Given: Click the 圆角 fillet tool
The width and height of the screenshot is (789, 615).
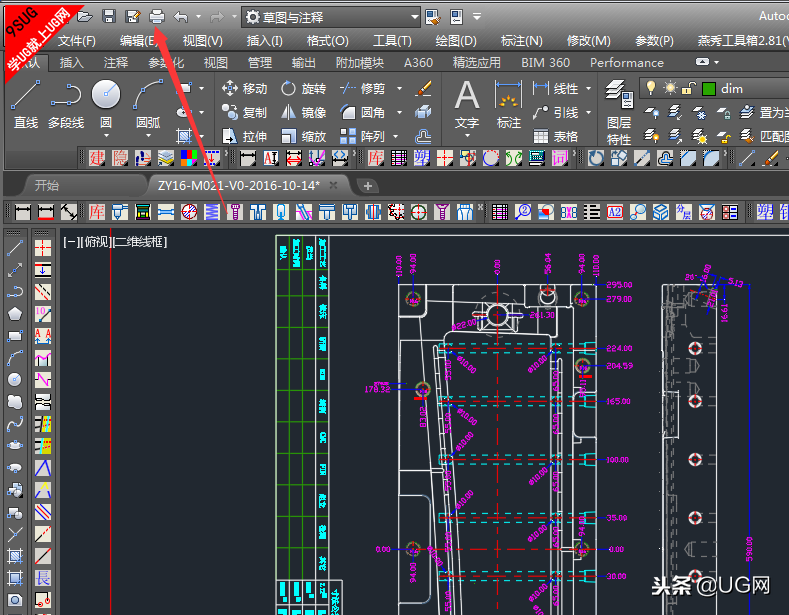Looking at the screenshot, I should (362, 112).
